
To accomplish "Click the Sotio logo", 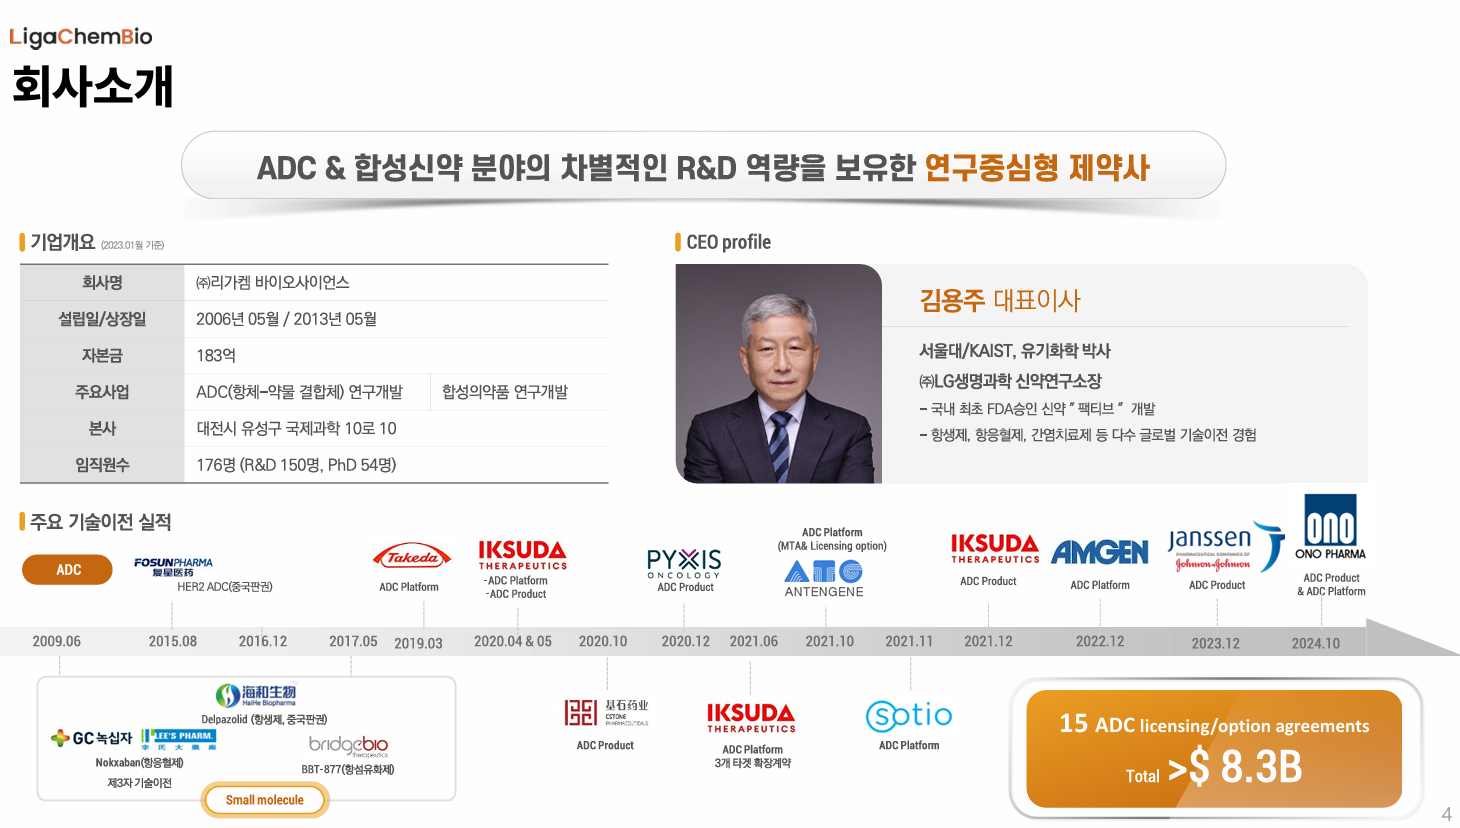I will [x=908, y=715].
